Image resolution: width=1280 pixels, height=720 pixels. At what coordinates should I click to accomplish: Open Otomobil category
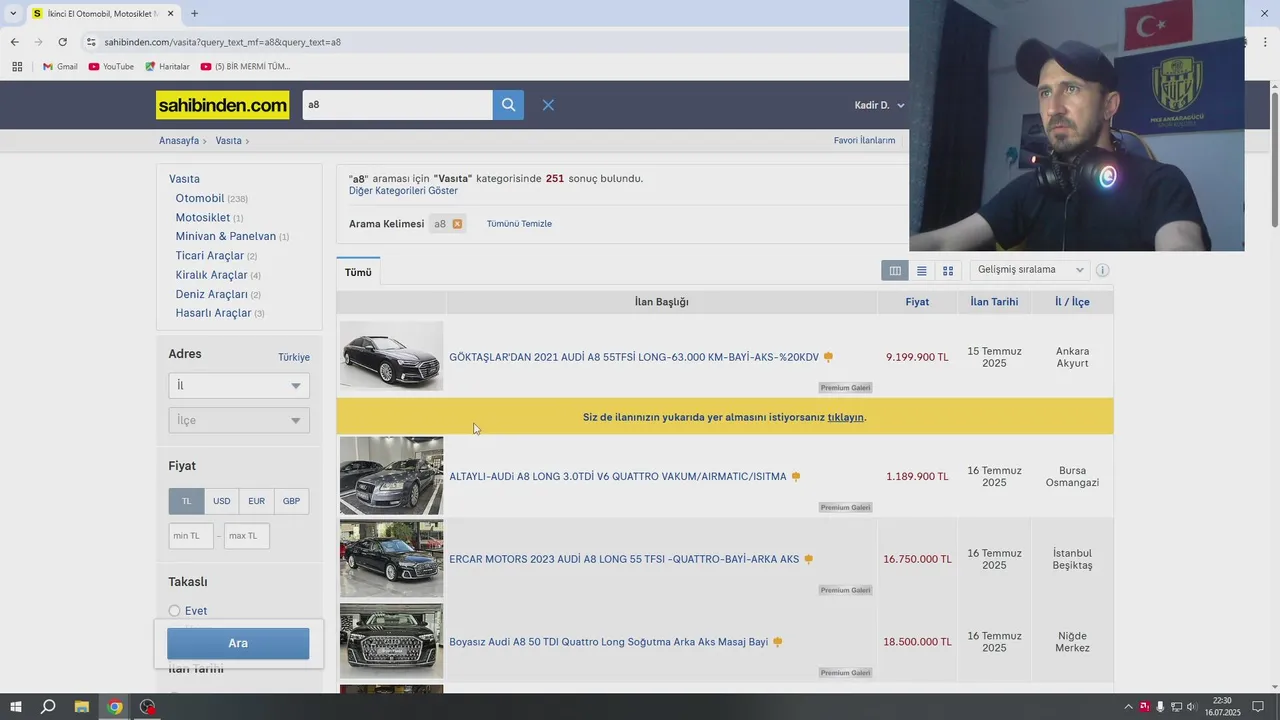tap(200, 198)
